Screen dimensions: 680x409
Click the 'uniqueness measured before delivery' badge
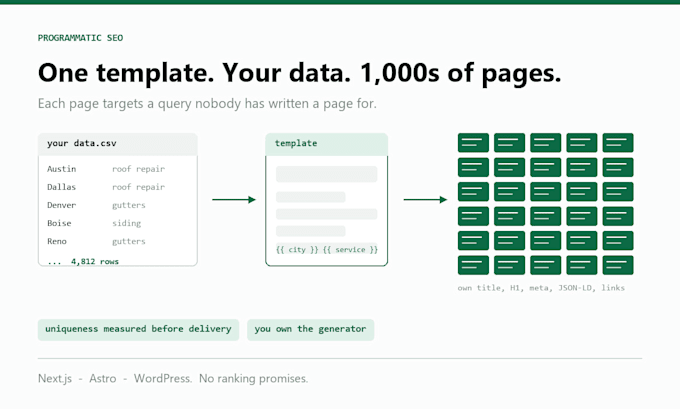138,330
